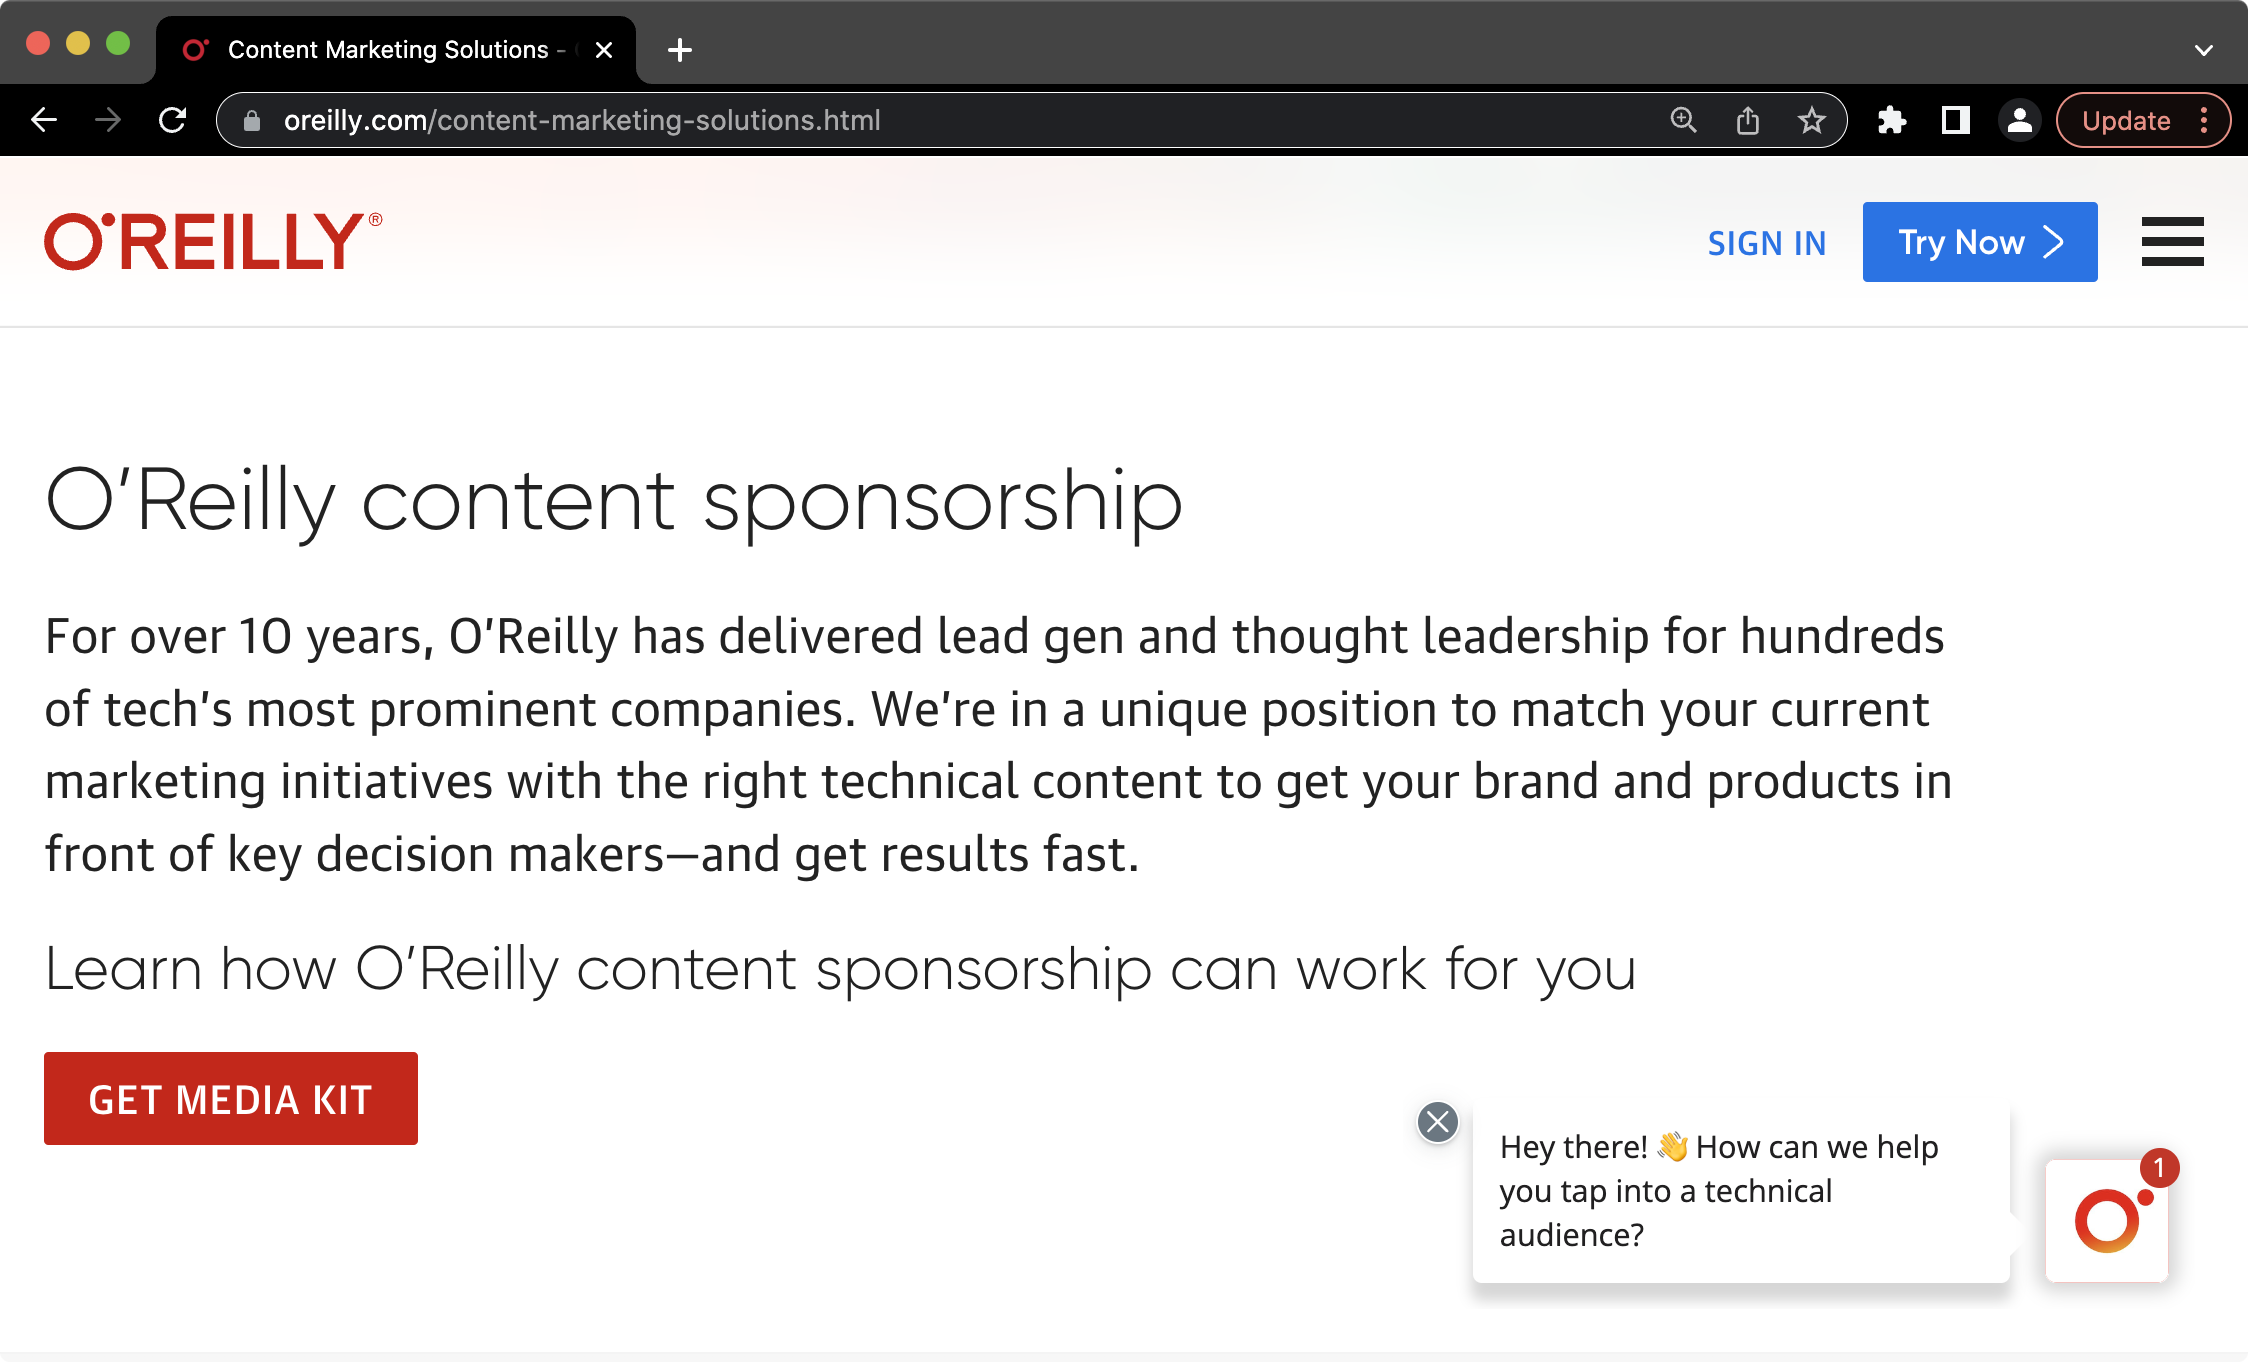Go back to previous page

[x=45, y=121]
